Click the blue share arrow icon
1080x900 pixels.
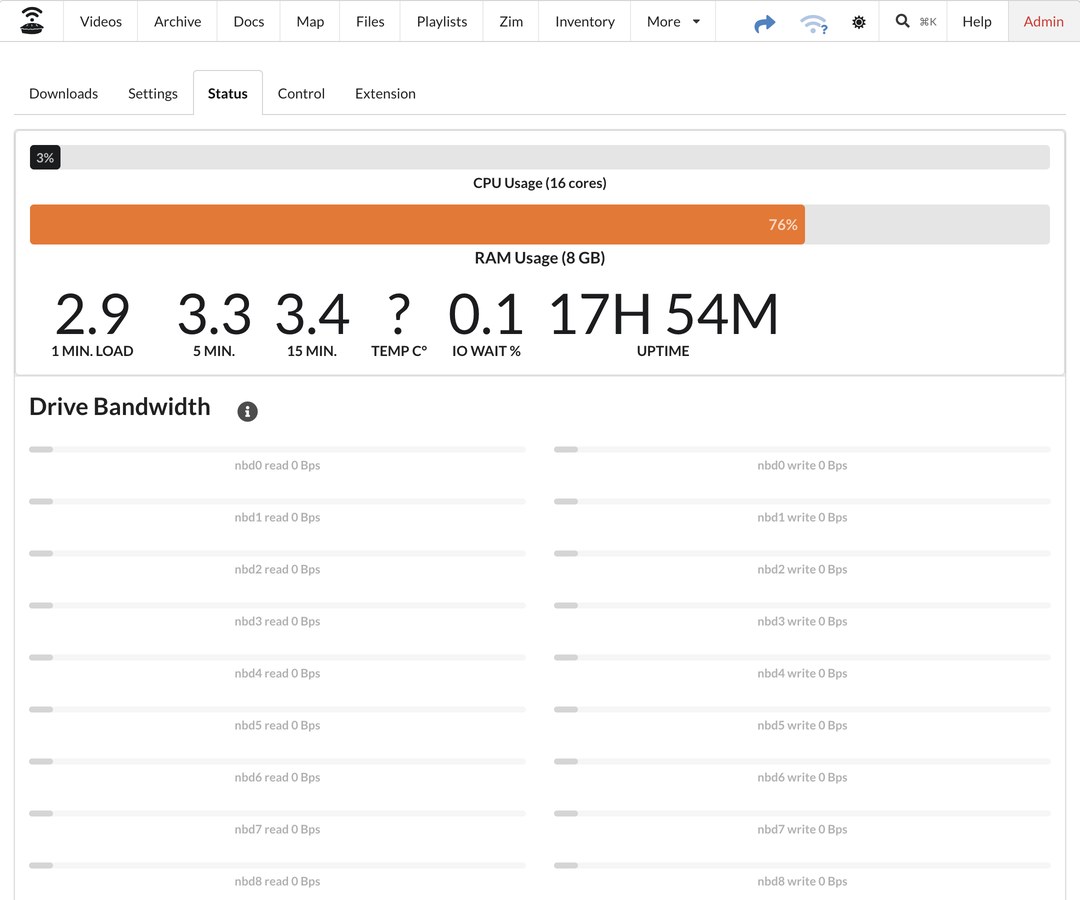point(765,23)
